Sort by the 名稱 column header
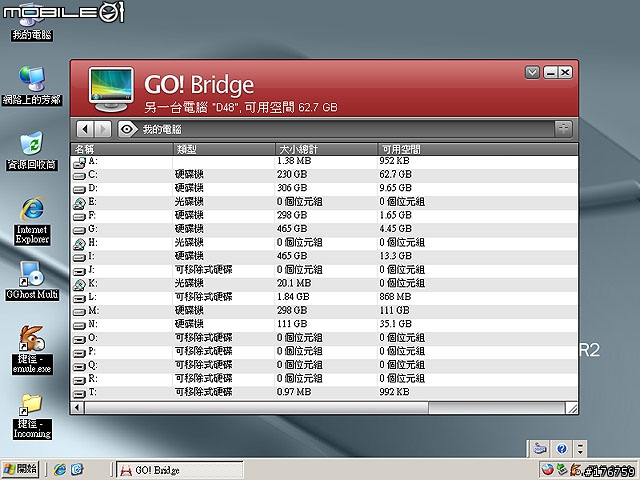Viewport: 640px width, 480px height. coord(122,149)
